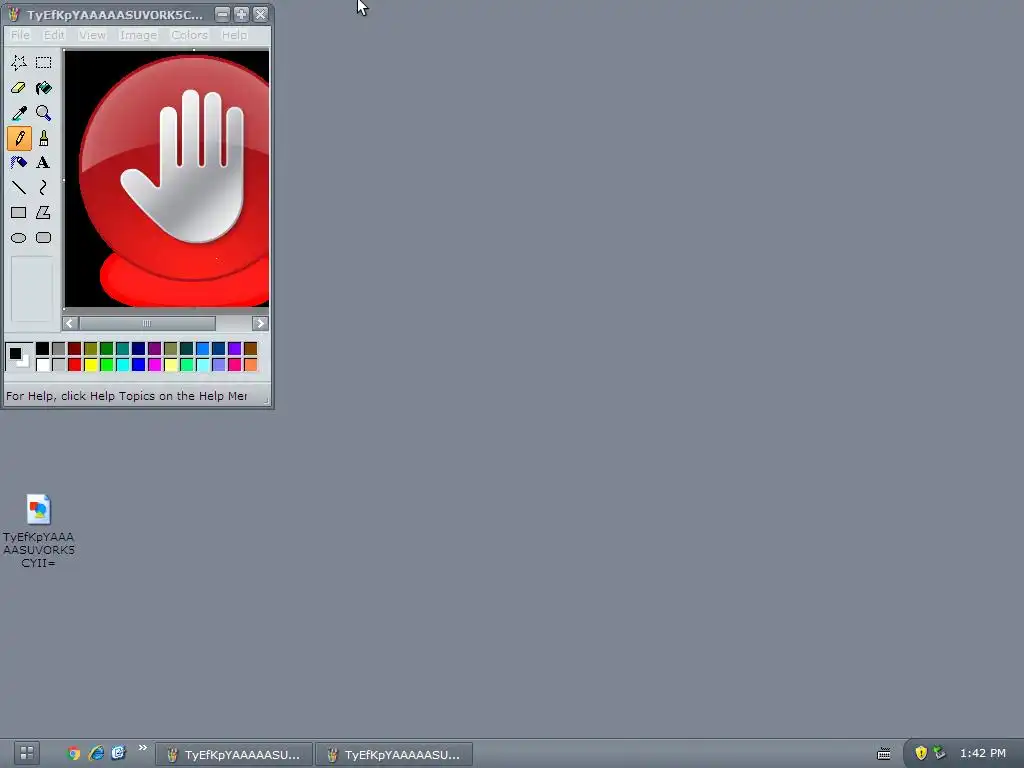Click on the red stop-hand image canvas
The width and height of the screenshot is (1024, 768).
(x=167, y=179)
